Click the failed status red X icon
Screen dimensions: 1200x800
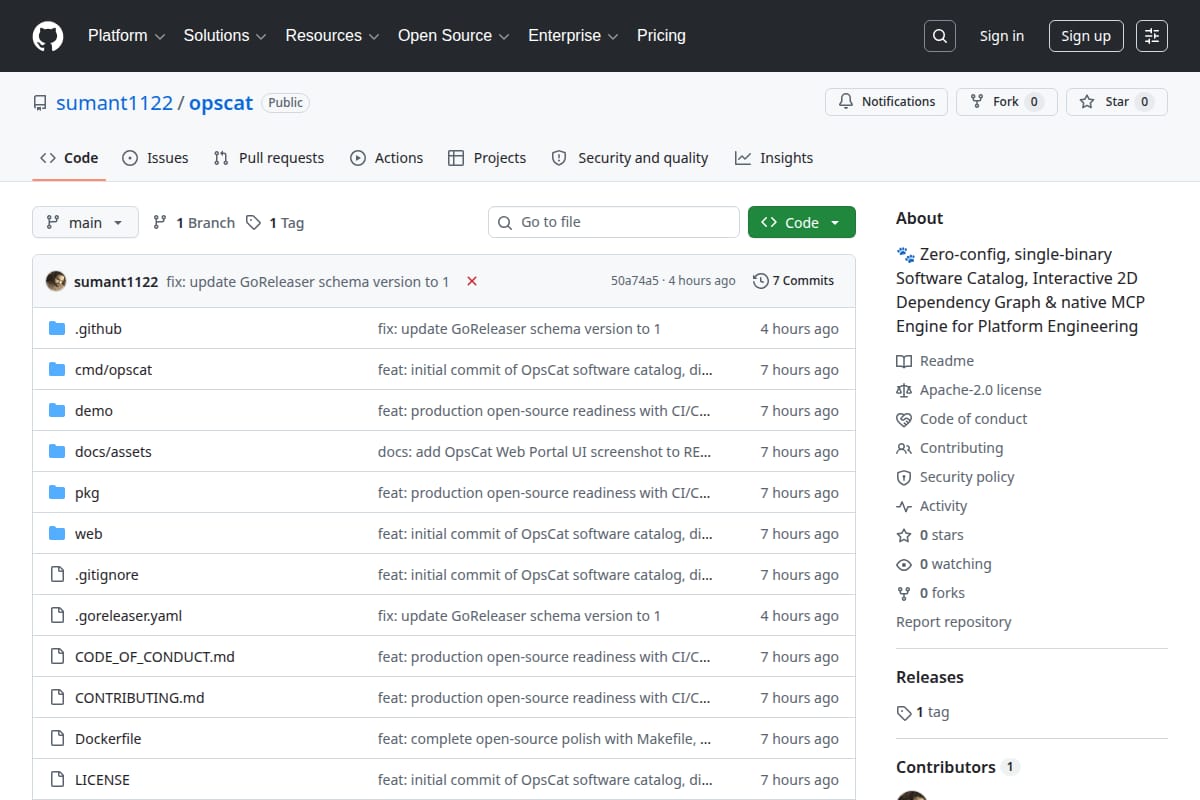click(472, 281)
